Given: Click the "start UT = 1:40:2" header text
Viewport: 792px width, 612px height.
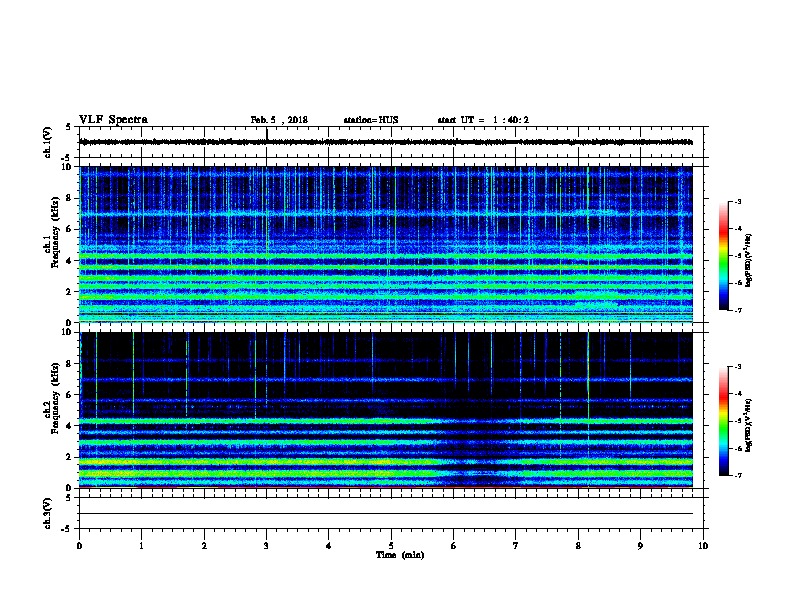Looking at the screenshot, I should tap(483, 120).
